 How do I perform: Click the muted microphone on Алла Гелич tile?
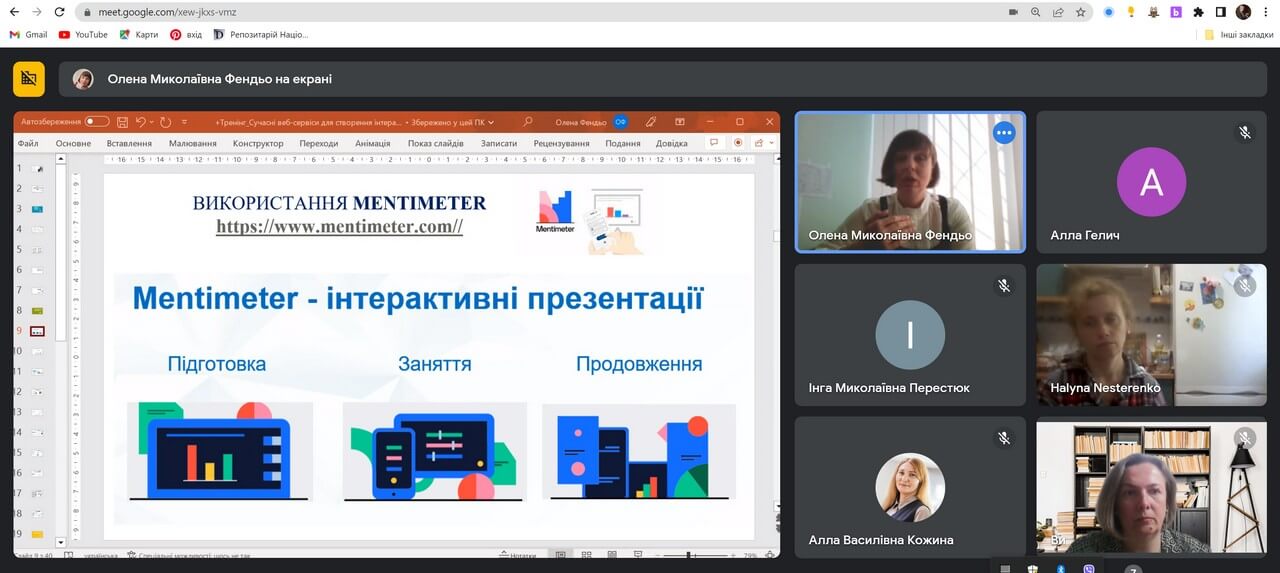[x=1245, y=133]
